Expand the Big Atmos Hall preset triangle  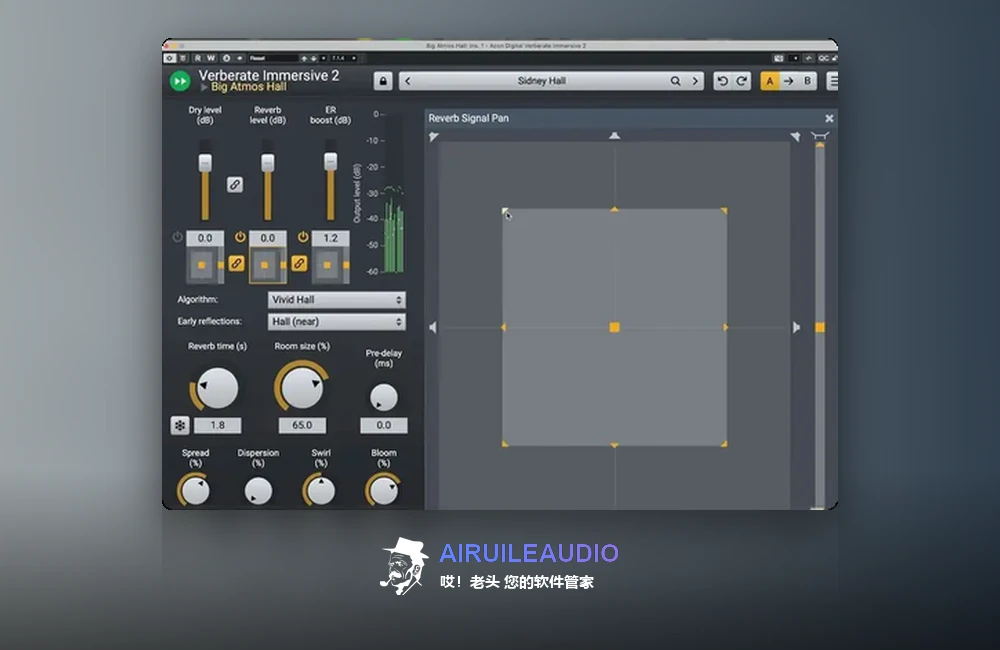pos(204,87)
